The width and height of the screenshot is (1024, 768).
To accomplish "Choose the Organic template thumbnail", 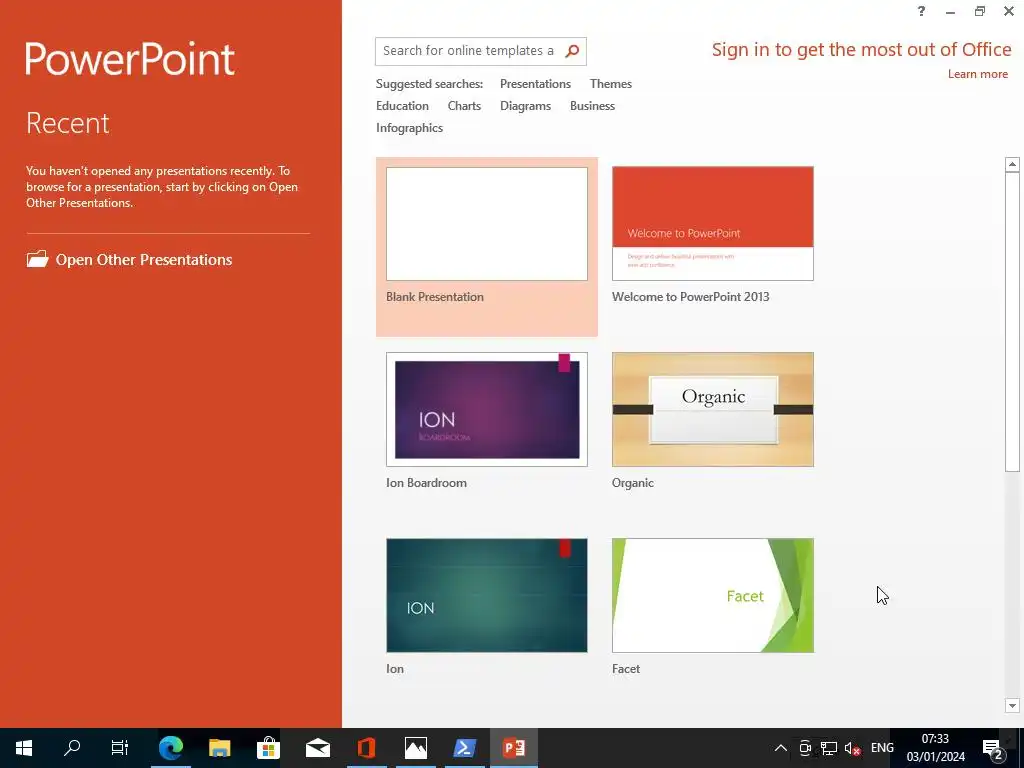I will [712, 409].
